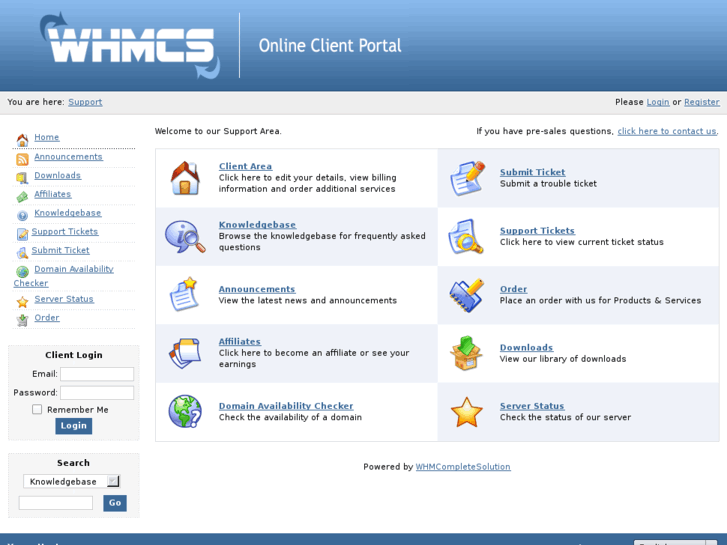Screen dimensions: 727x545
Task: Focus the Password input field
Action: click(97, 392)
